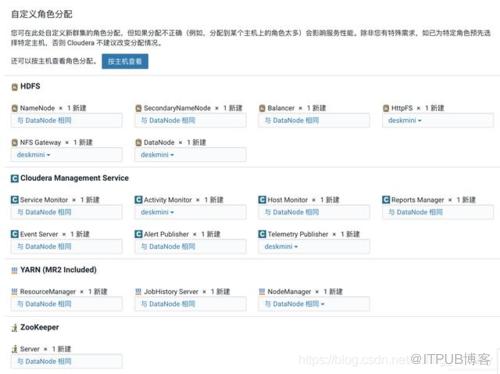Click the JobHistory Server role label
Image resolution: width=500 pixels, height=374 pixels.
pos(171,292)
